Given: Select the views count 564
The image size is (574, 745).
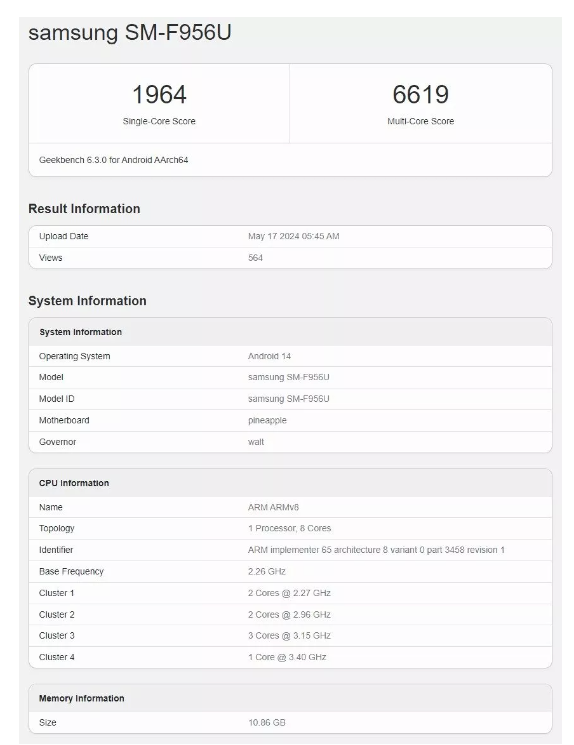Looking at the screenshot, I should tap(255, 258).
